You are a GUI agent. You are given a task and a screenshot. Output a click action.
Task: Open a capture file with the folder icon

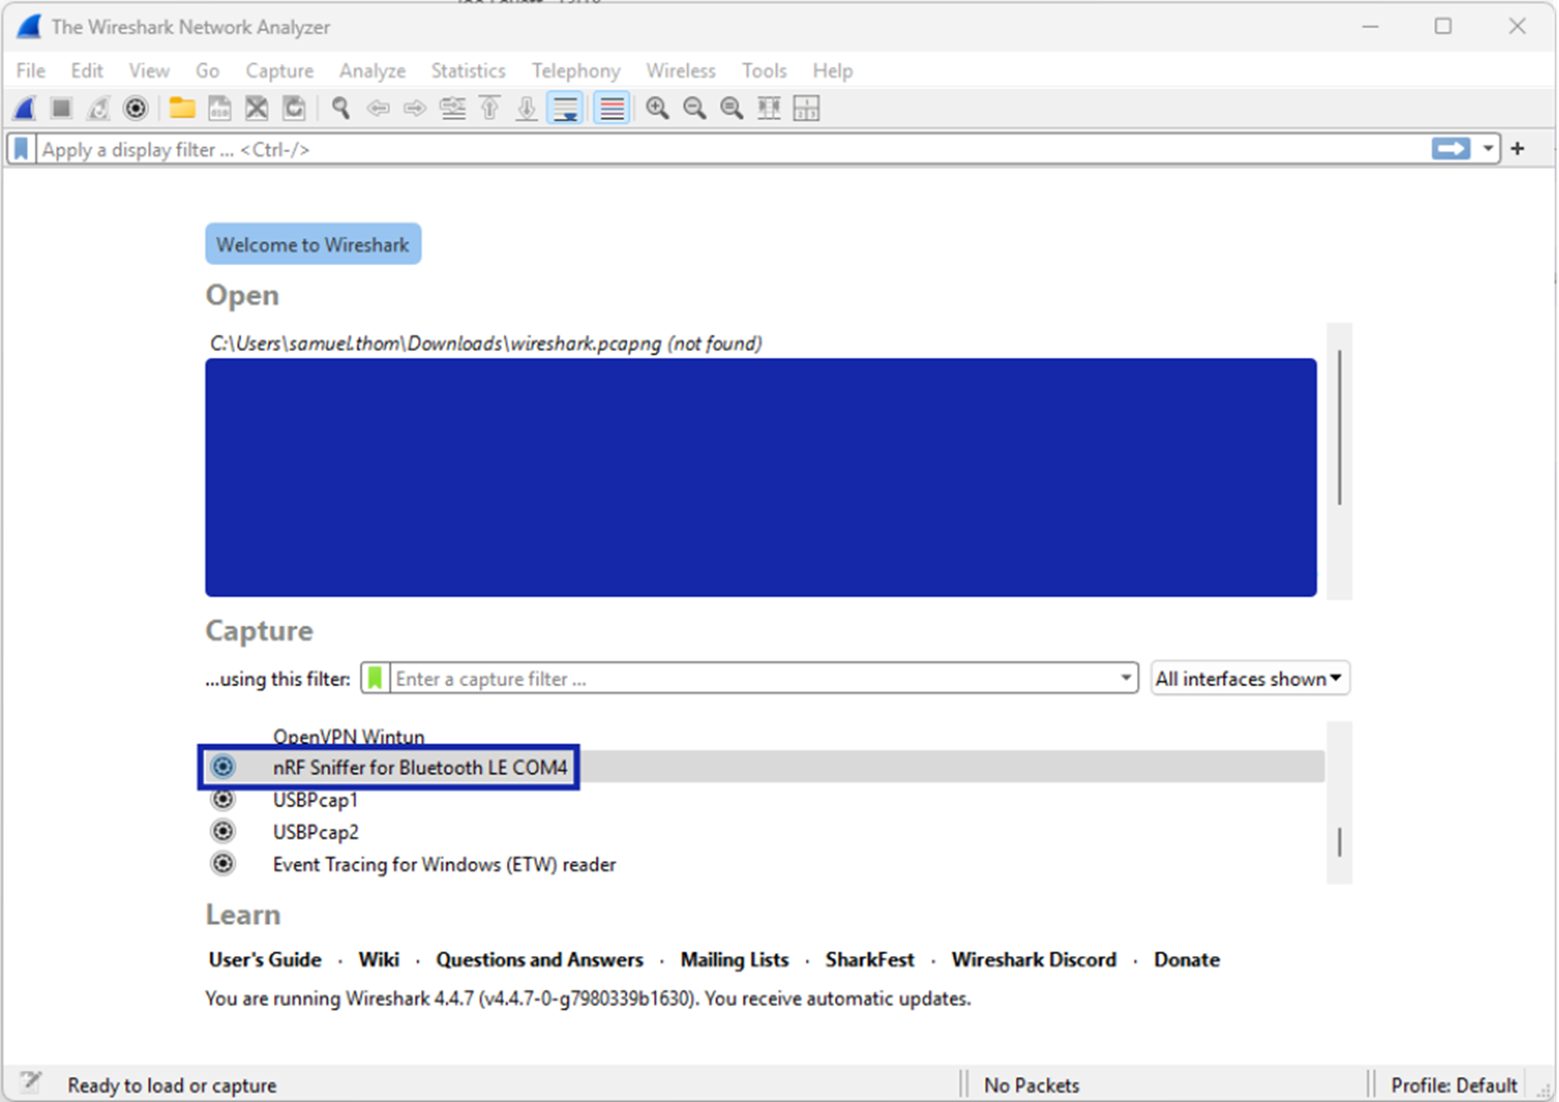(182, 108)
